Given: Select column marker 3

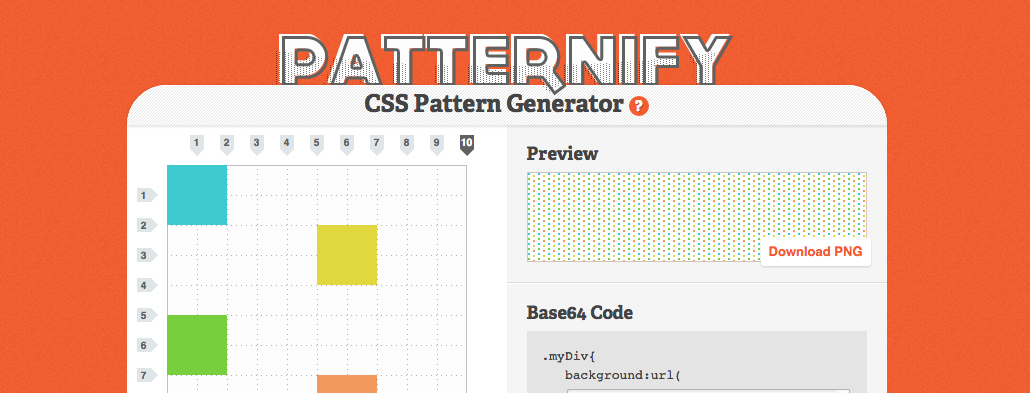Looking at the screenshot, I should [x=257, y=145].
